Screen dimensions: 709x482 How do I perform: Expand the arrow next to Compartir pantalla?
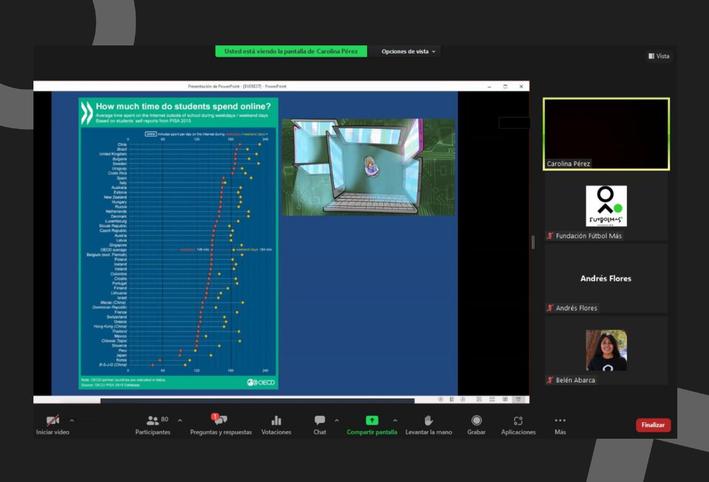pos(392,420)
